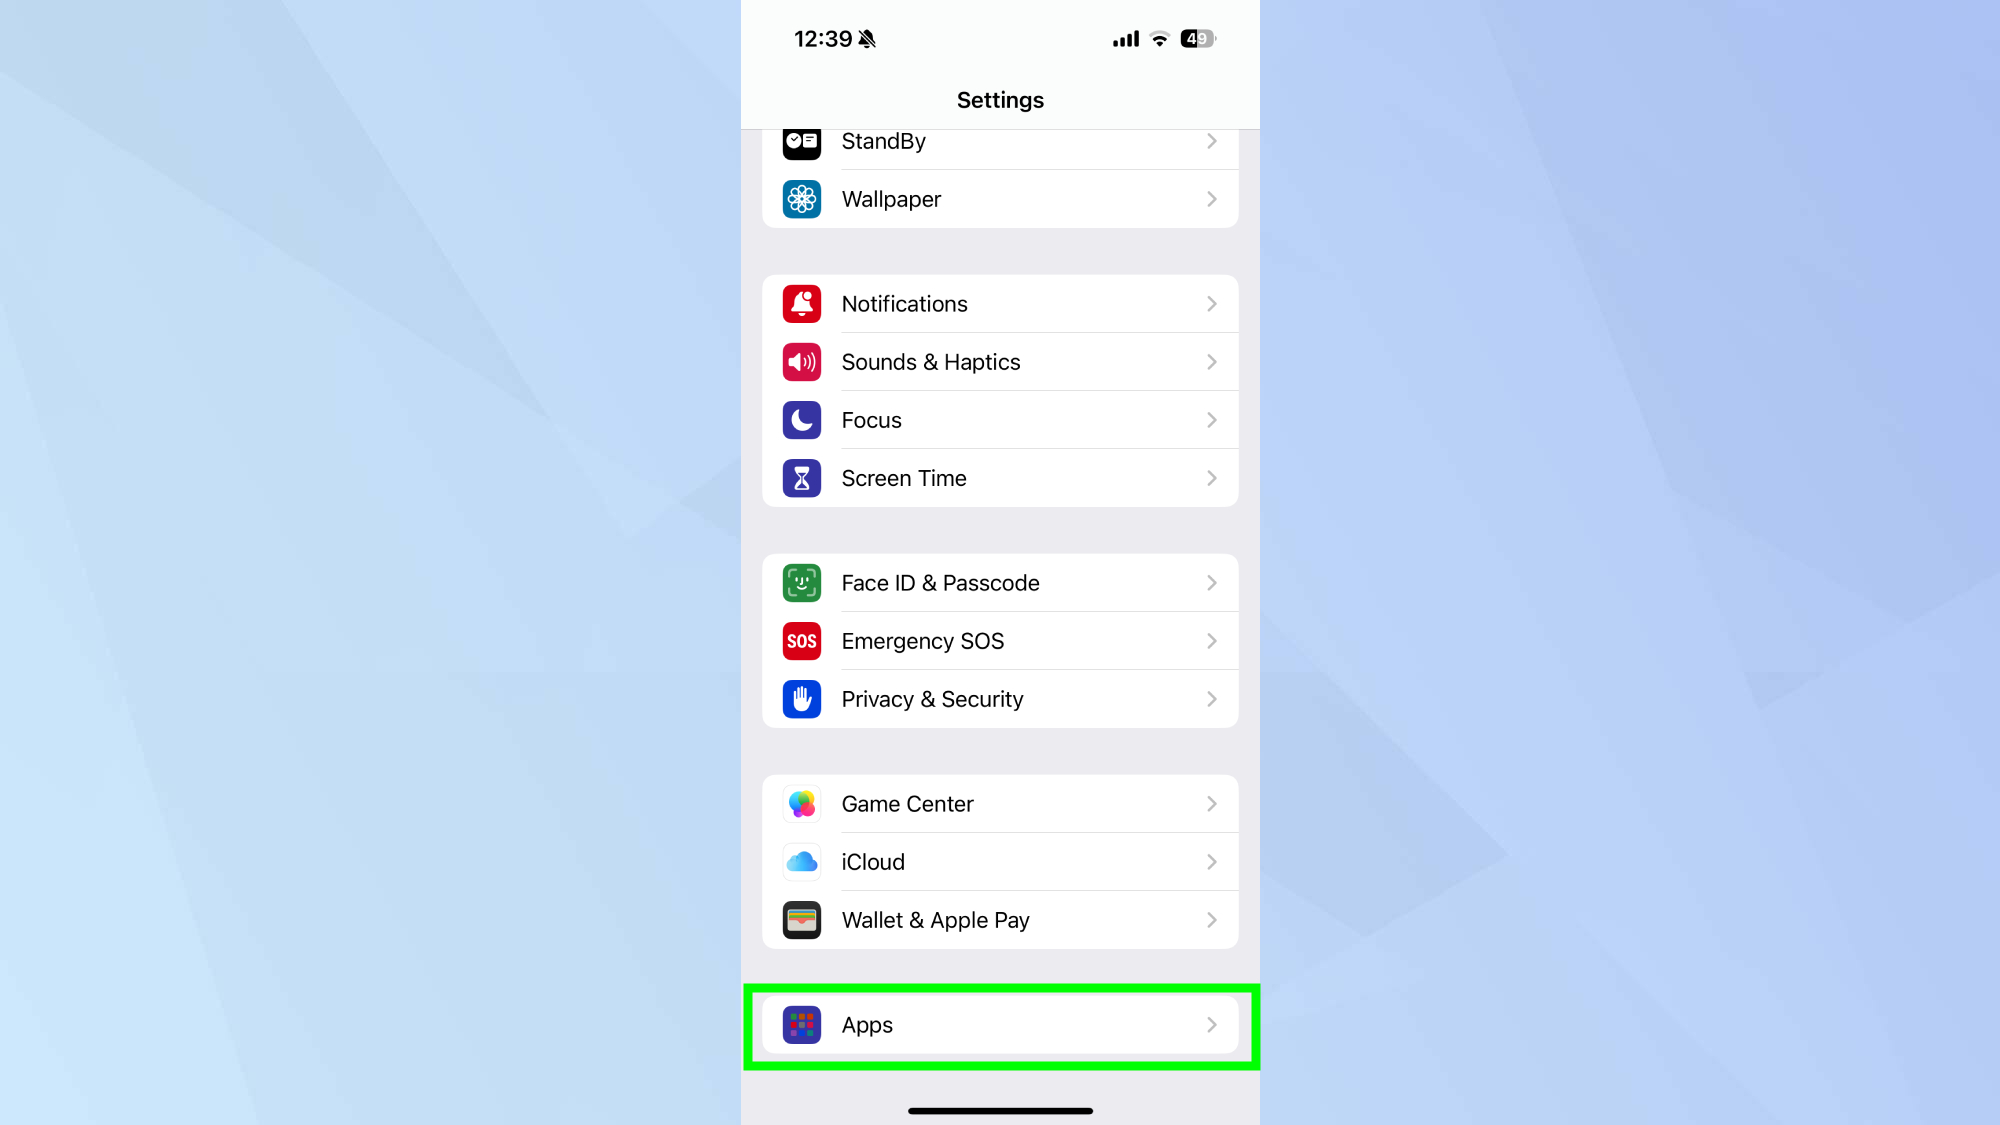The width and height of the screenshot is (2000, 1125).
Task: View Wi-Fi status icon
Action: [x=1159, y=38]
